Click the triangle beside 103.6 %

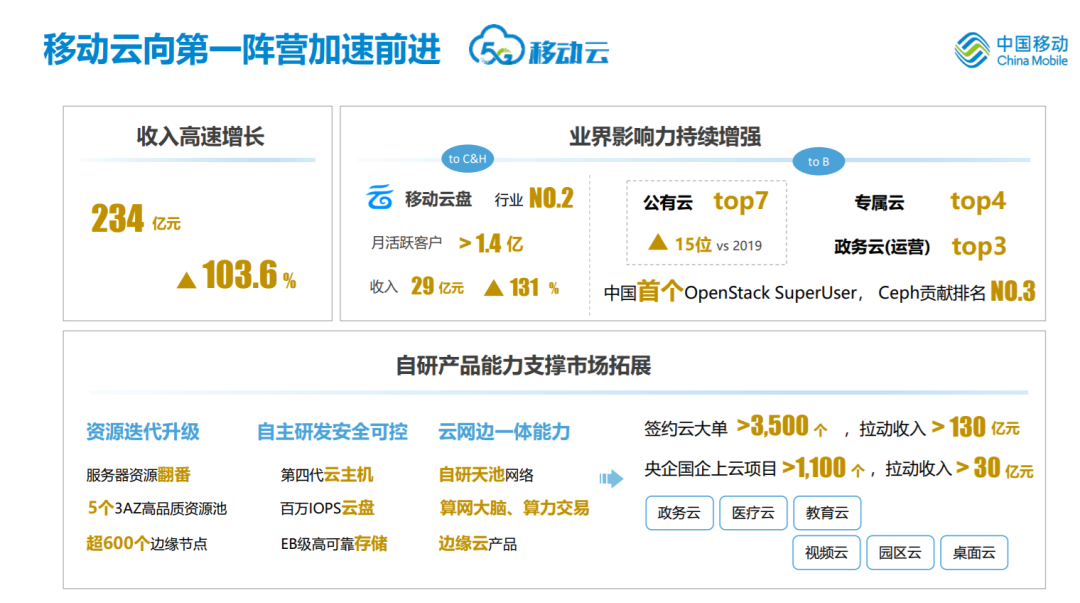pyautogui.click(x=186, y=280)
